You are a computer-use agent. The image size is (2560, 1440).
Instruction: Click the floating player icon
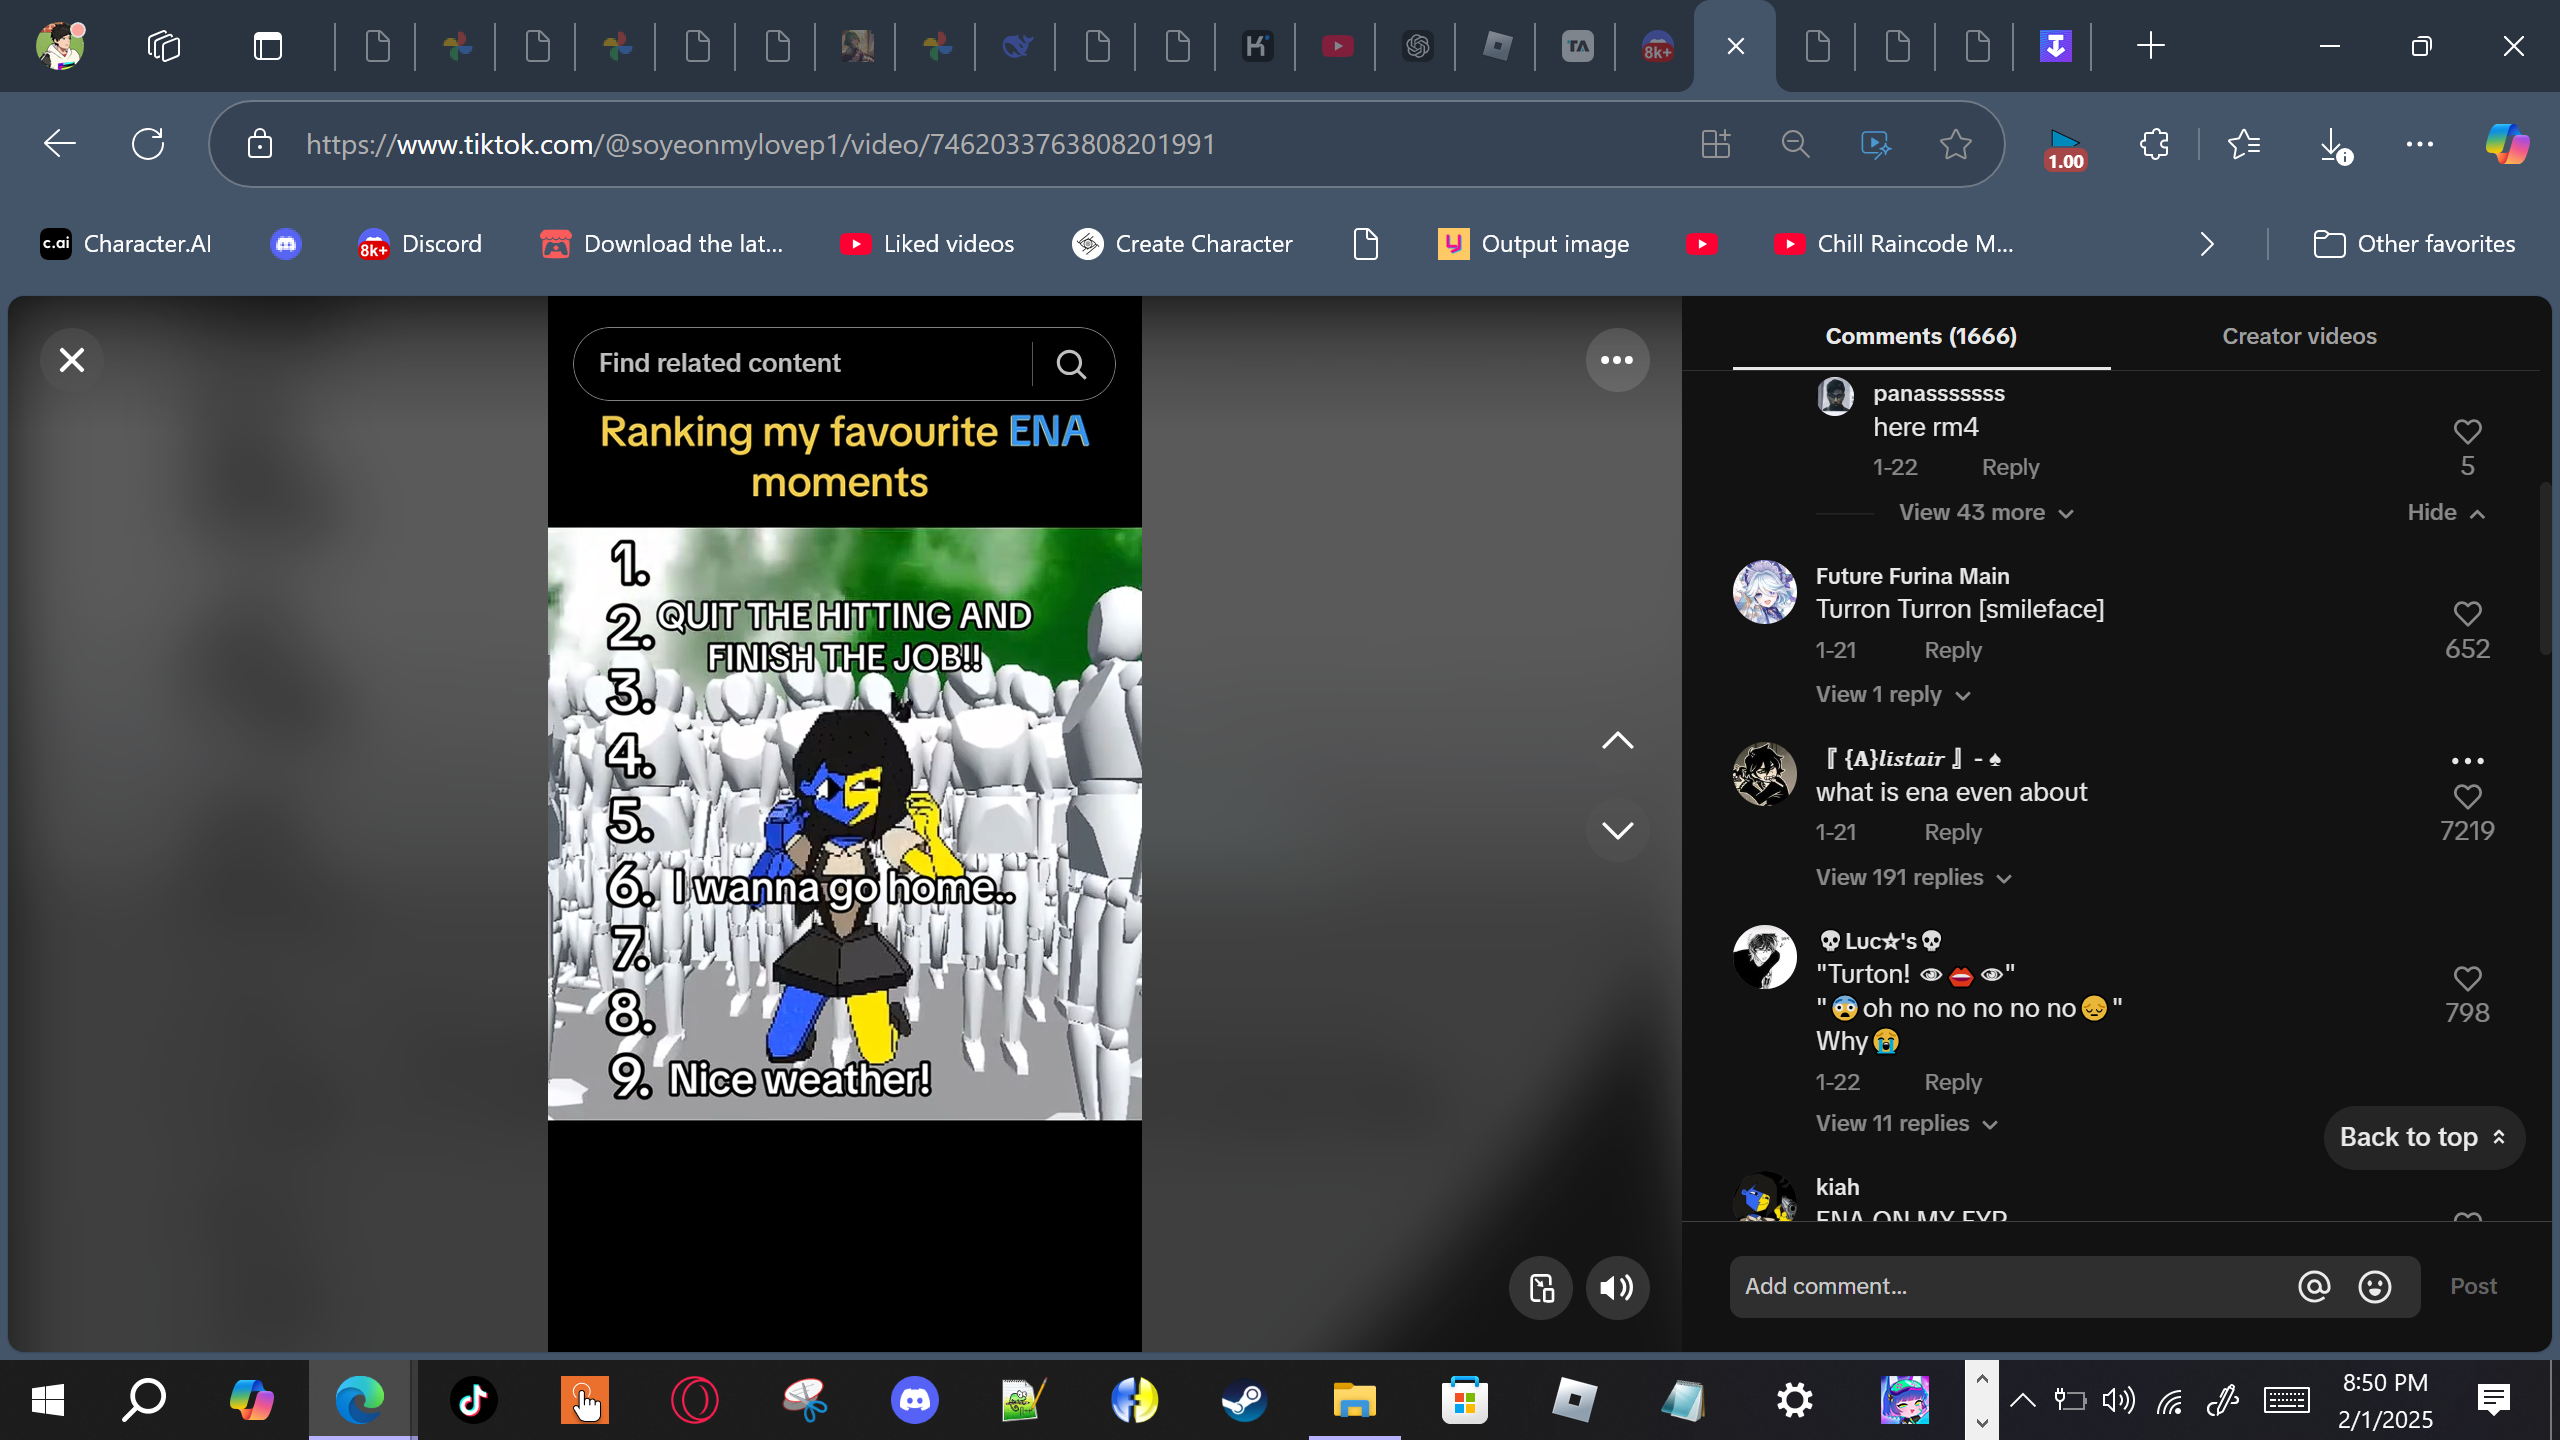pos(1541,1288)
